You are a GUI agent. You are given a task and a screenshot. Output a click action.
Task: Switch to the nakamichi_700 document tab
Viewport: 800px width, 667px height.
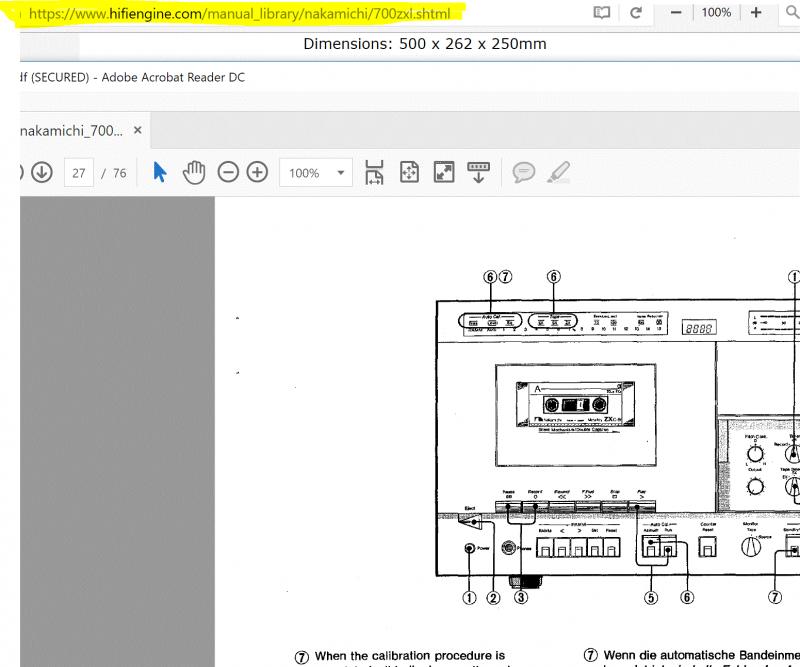click(72, 130)
